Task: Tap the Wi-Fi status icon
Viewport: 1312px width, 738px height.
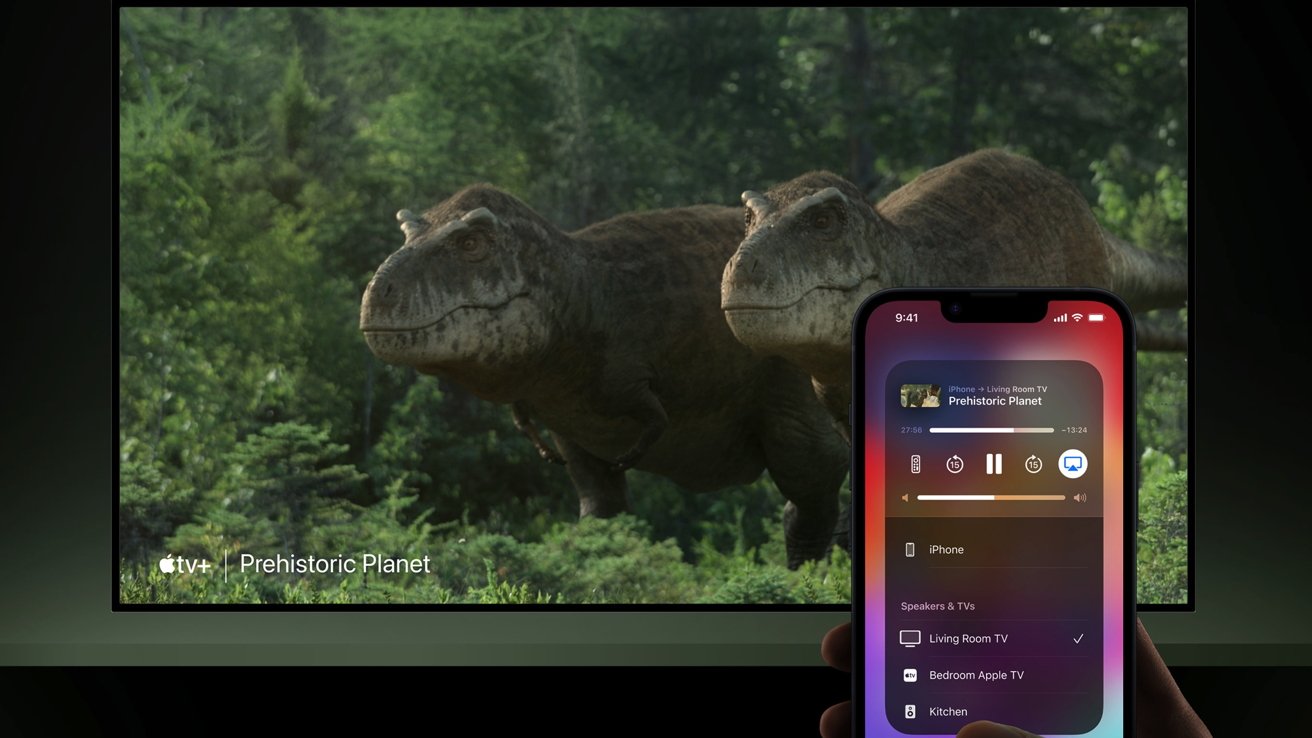Action: coord(1077,318)
